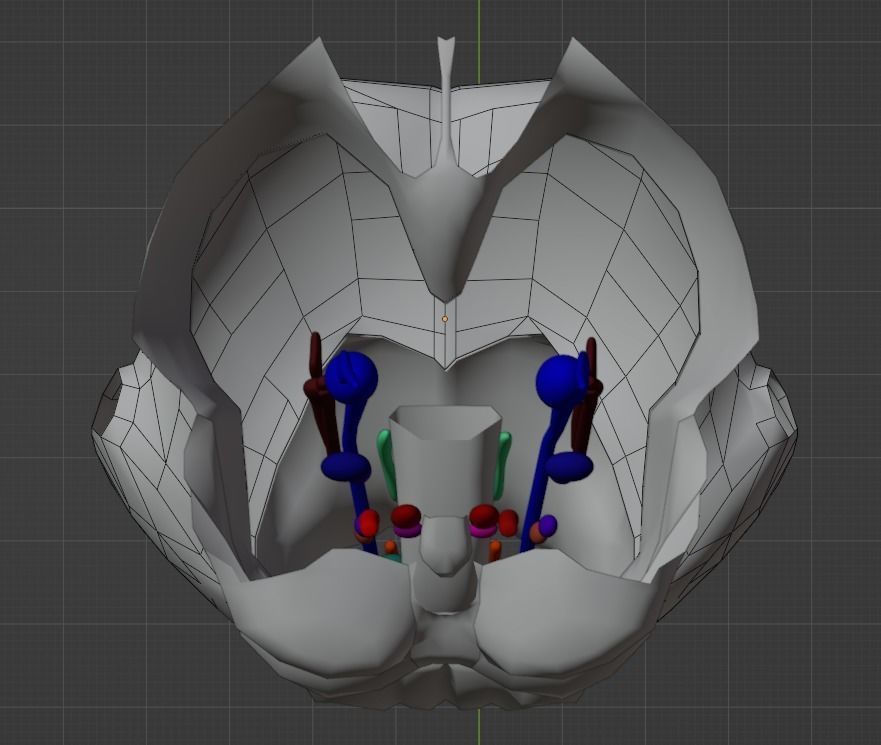This screenshot has height=745, width=881.
Task: Select the purple sphere on the right
Action: pos(547,525)
